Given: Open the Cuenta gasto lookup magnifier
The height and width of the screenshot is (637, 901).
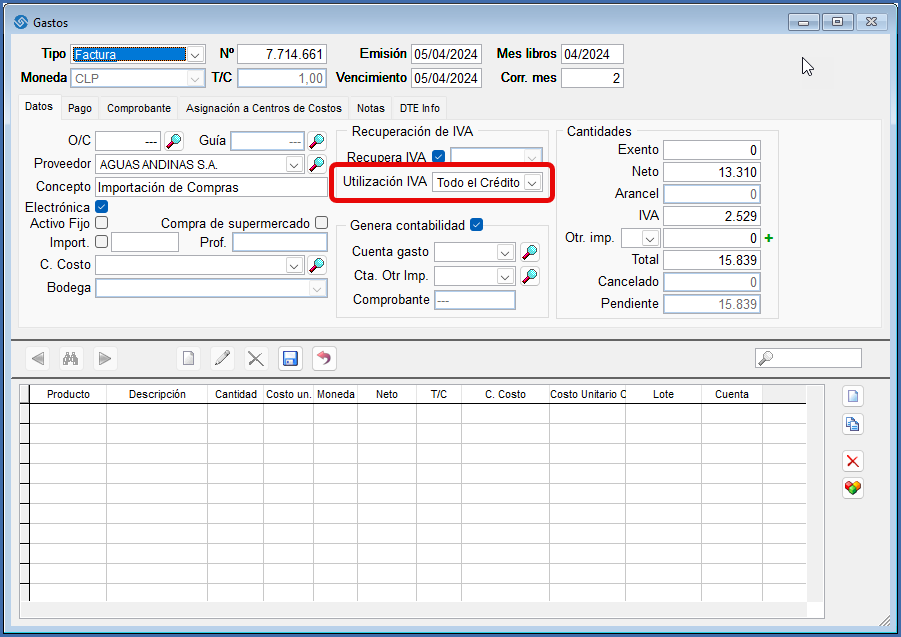Looking at the screenshot, I should click(529, 252).
